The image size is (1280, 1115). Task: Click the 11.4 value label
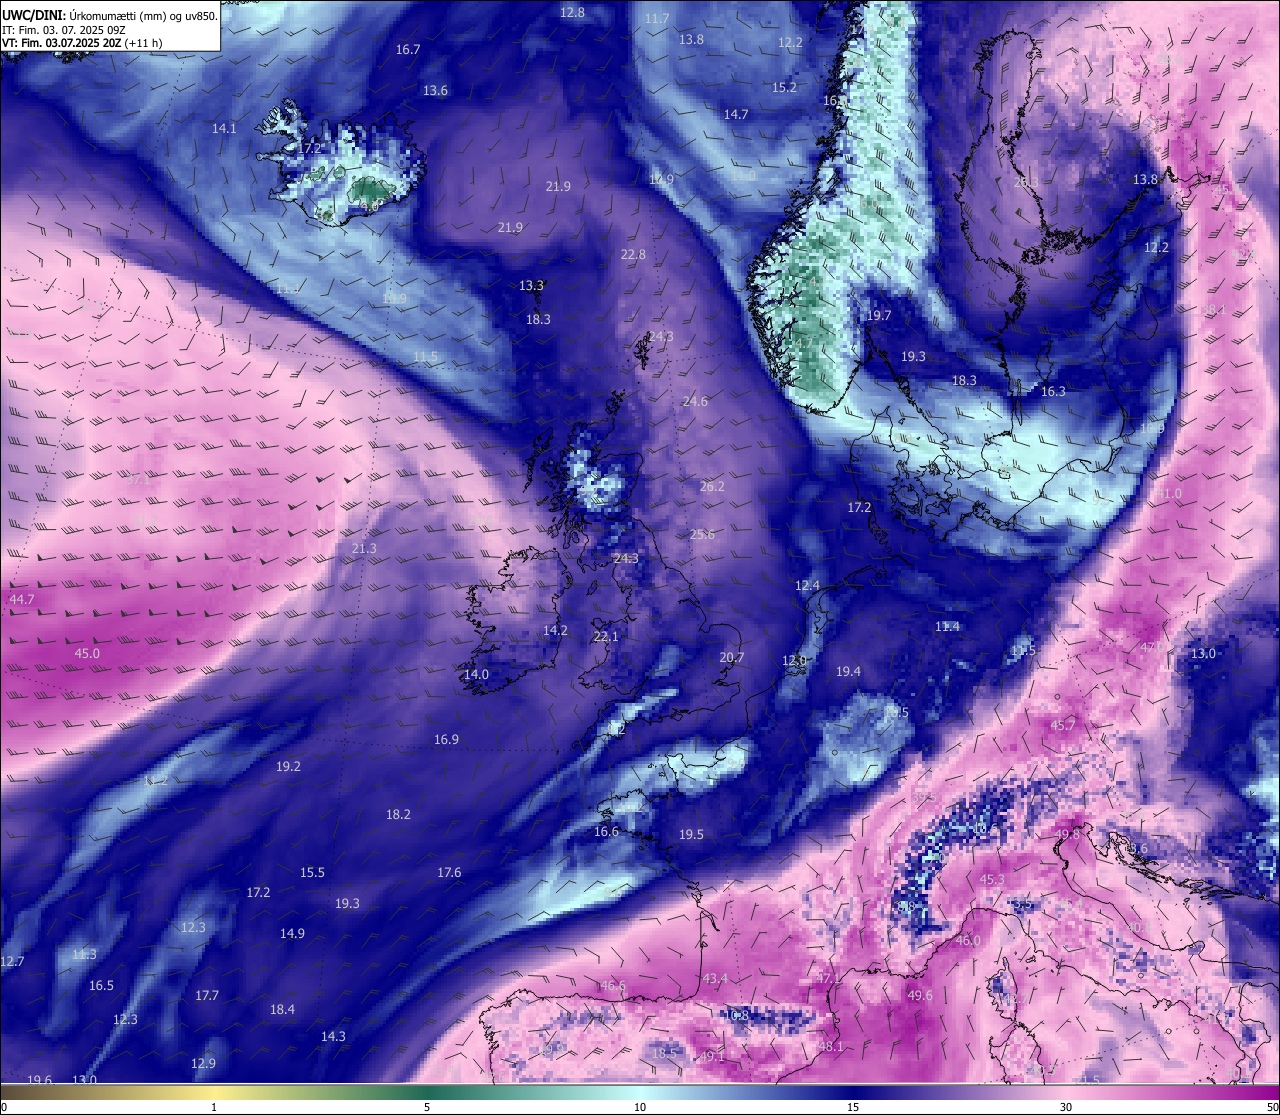(x=947, y=626)
